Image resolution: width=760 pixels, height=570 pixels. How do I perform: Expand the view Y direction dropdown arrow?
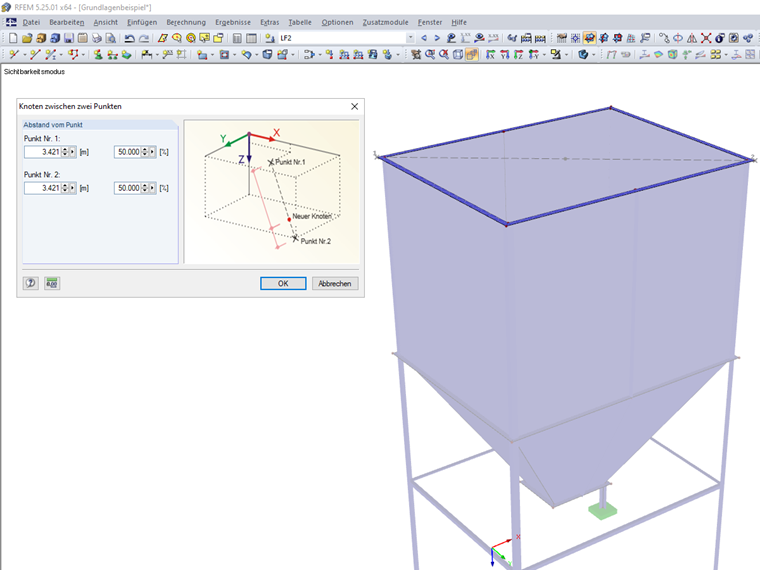pyautogui.click(x=544, y=54)
